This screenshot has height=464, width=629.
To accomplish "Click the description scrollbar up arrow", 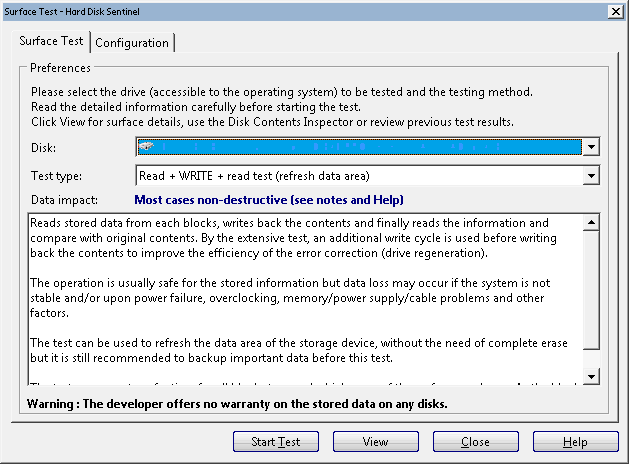I will point(590,222).
